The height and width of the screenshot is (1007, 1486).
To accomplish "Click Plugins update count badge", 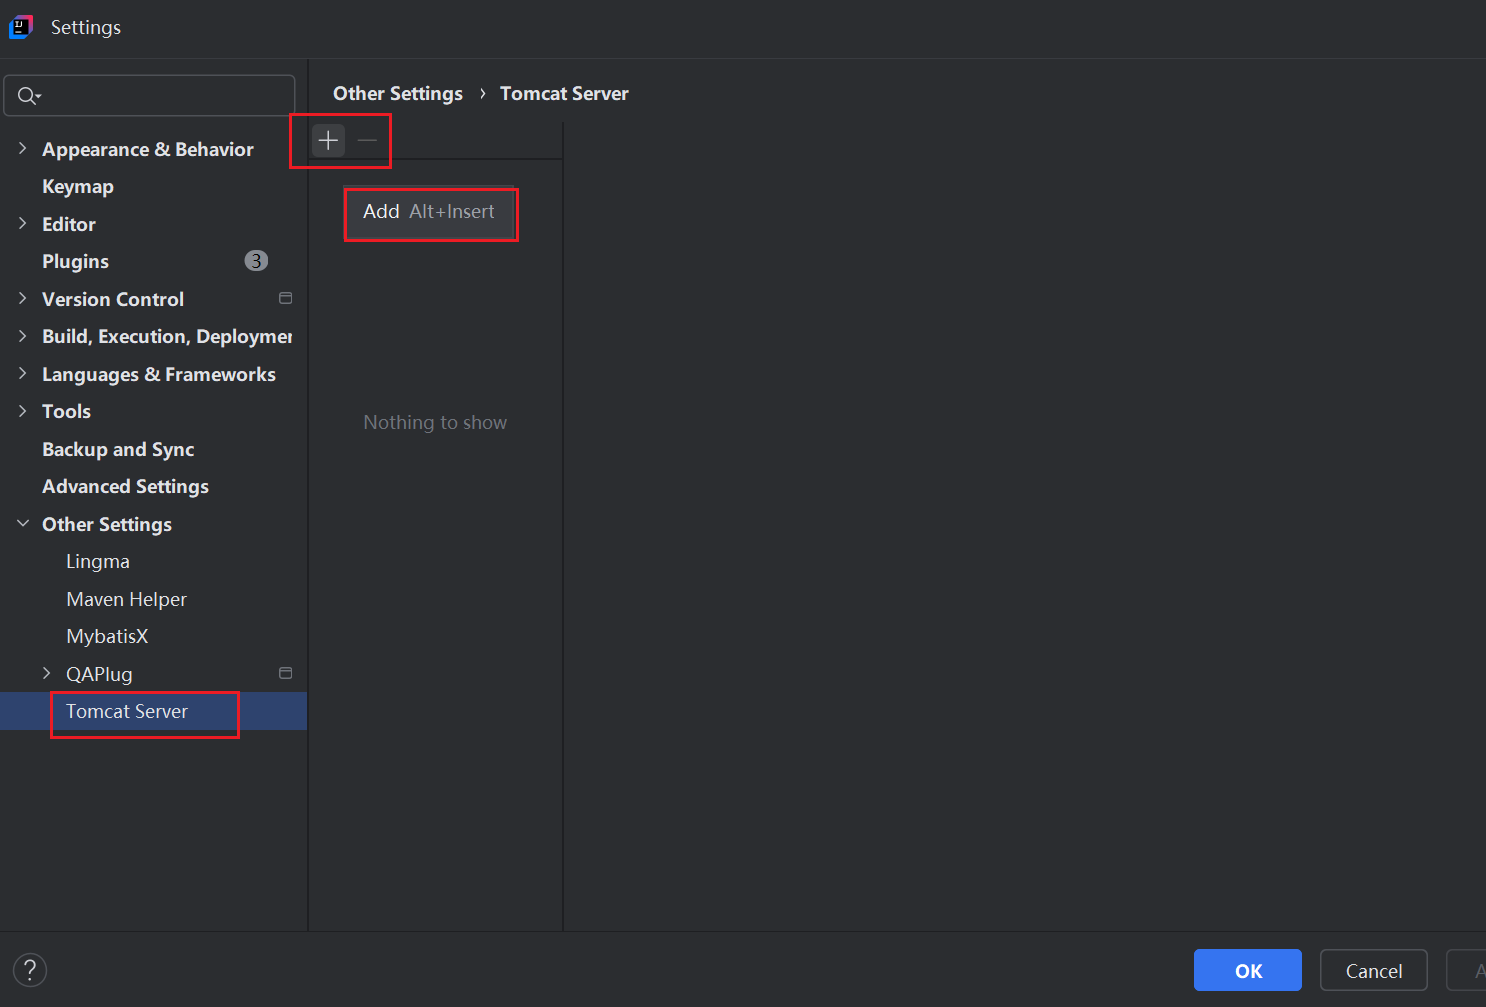I will tap(256, 261).
